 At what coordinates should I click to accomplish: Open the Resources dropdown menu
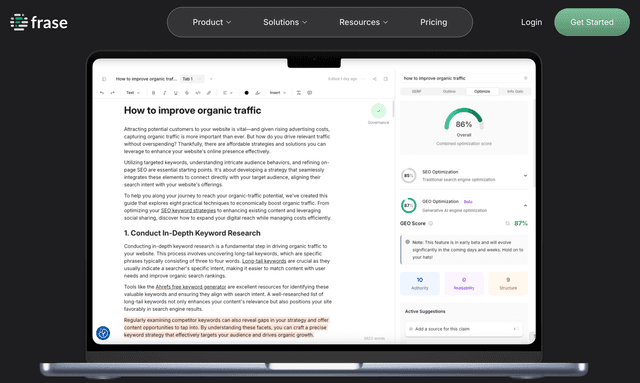[363, 22]
